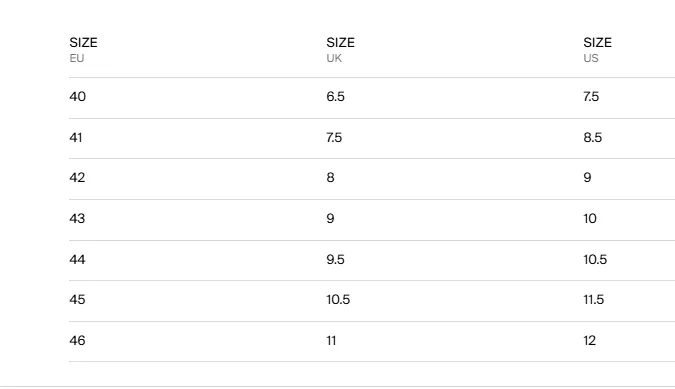Click the UK size 6.5 value
This screenshot has width=675, height=389.
point(335,96)
